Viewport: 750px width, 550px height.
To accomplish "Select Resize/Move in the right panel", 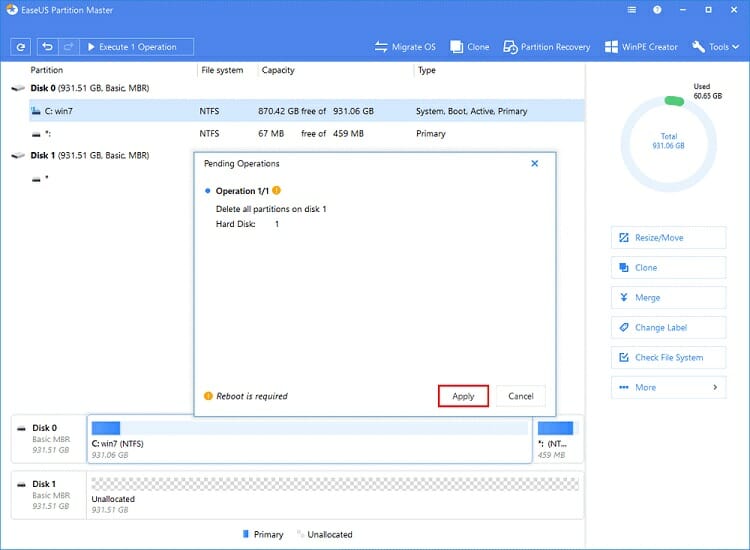I will 668,238.
